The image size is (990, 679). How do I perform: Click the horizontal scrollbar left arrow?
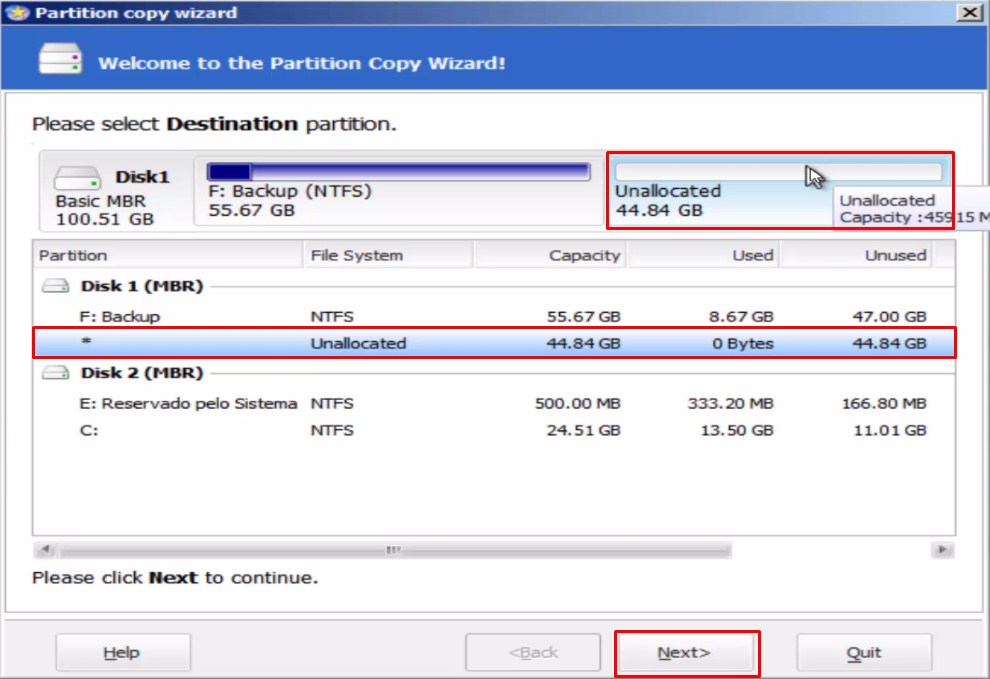pos(45,550)
